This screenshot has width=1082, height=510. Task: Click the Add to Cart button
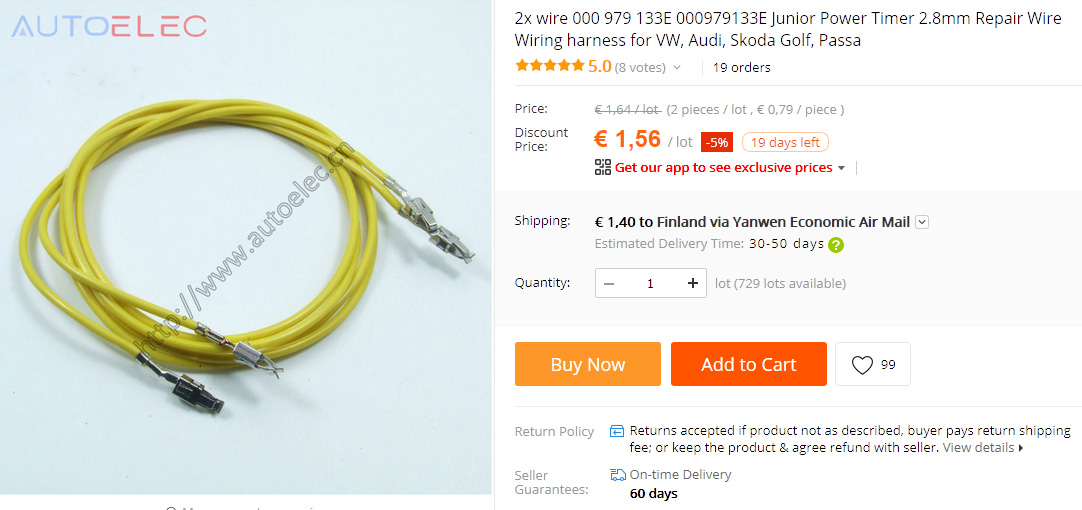coord(749,364)
